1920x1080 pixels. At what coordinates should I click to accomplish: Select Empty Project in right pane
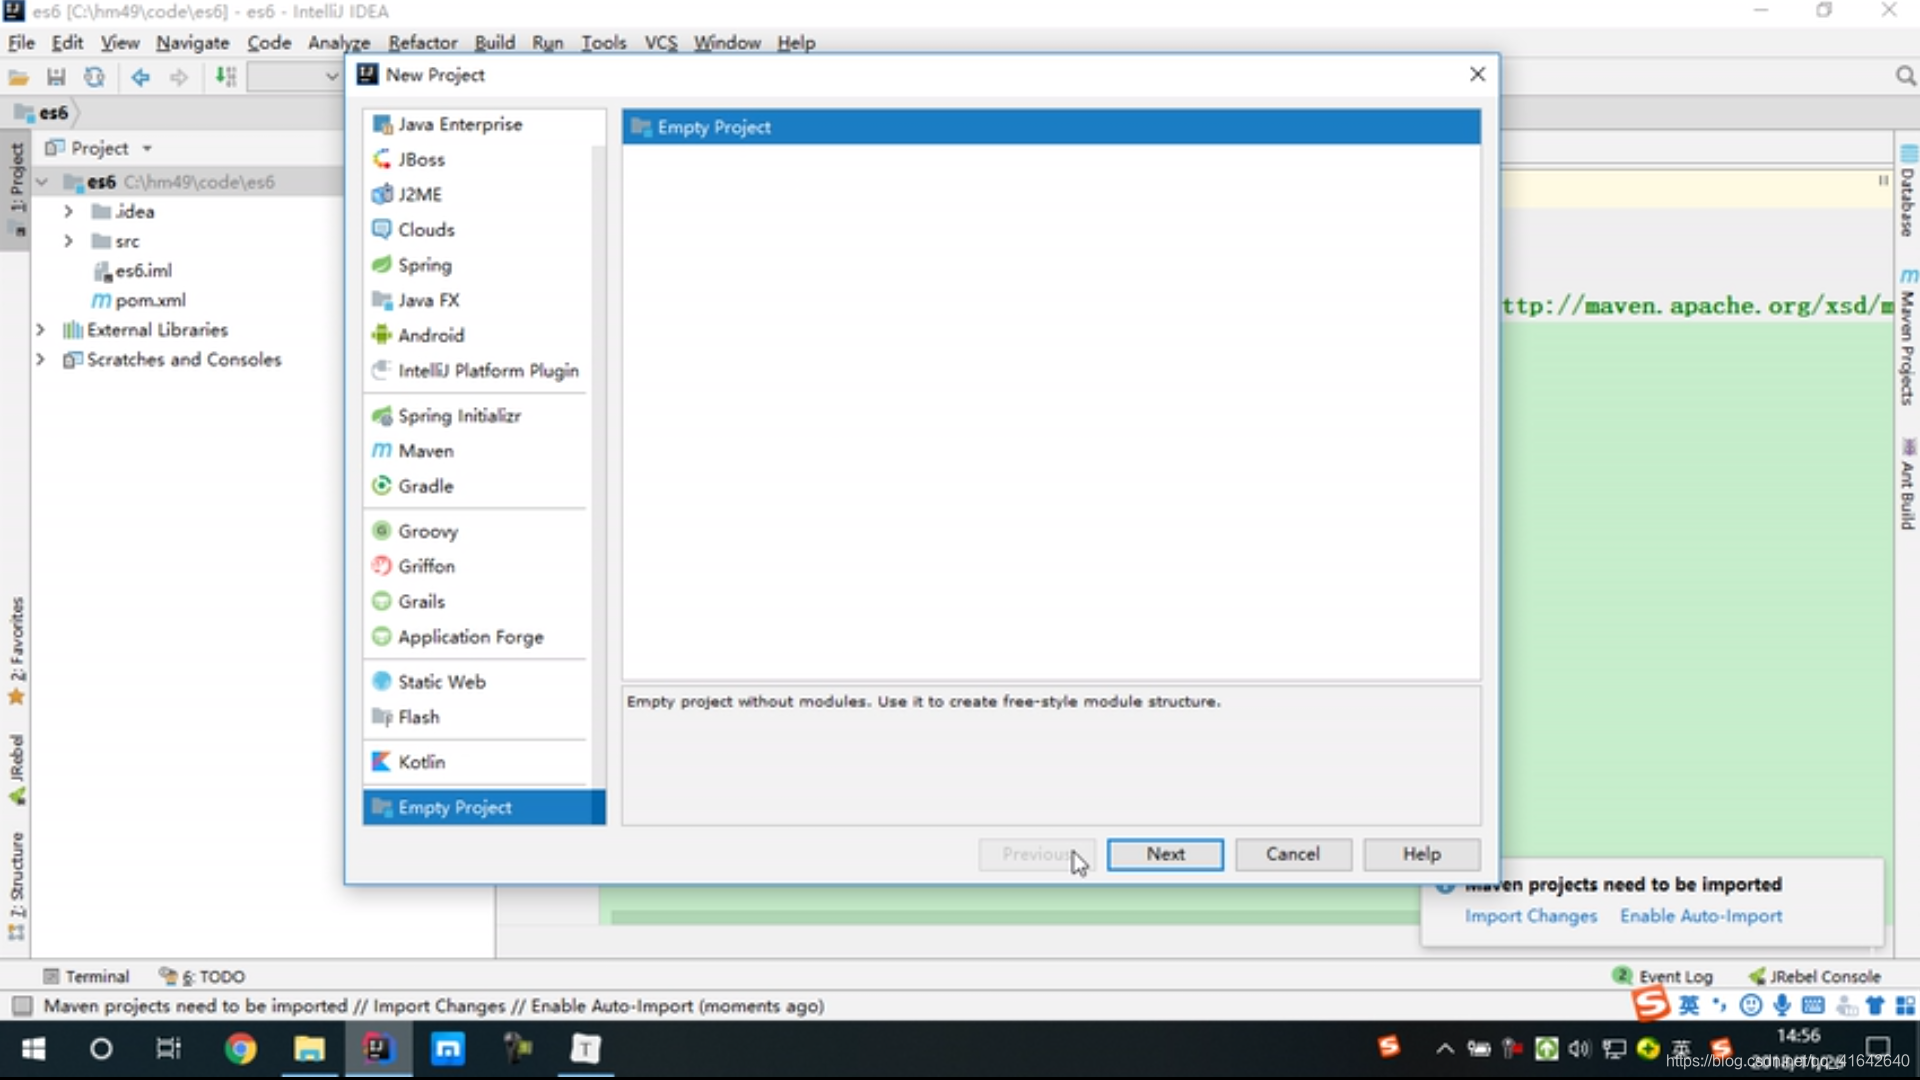click(x=1051, y=127)
